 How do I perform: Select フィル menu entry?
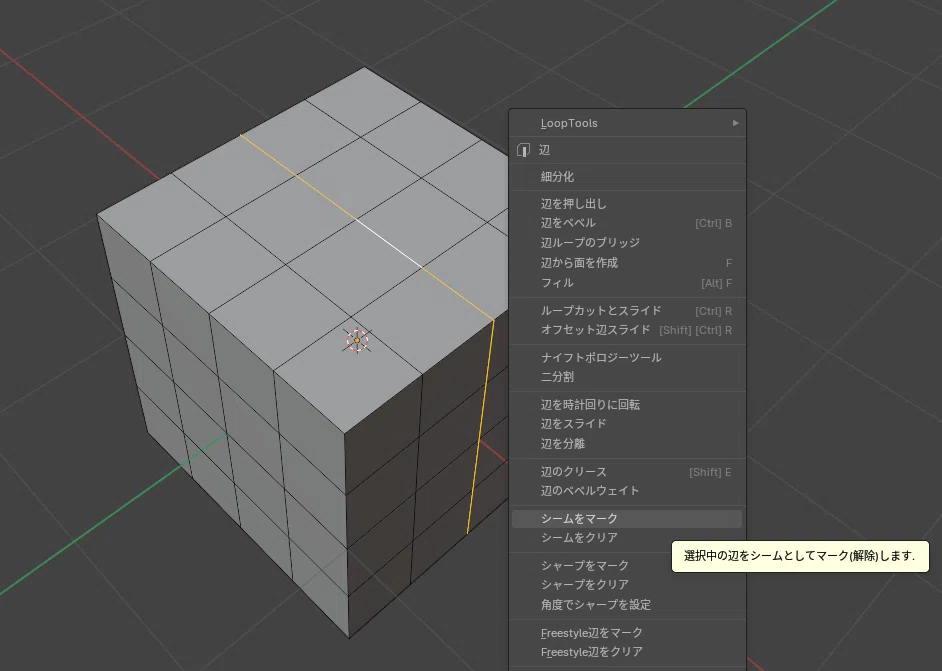[627, 282]
